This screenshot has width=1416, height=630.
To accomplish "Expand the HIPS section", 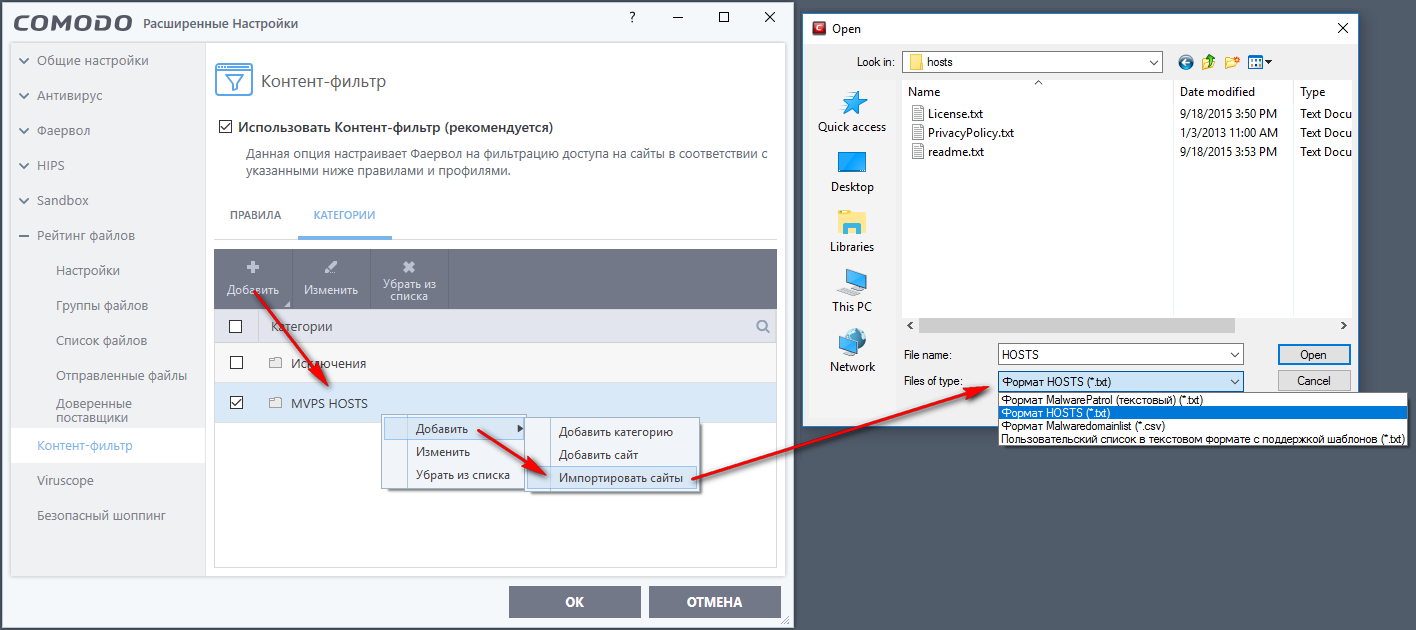I will pyautogui.click(x=24, y=166).
